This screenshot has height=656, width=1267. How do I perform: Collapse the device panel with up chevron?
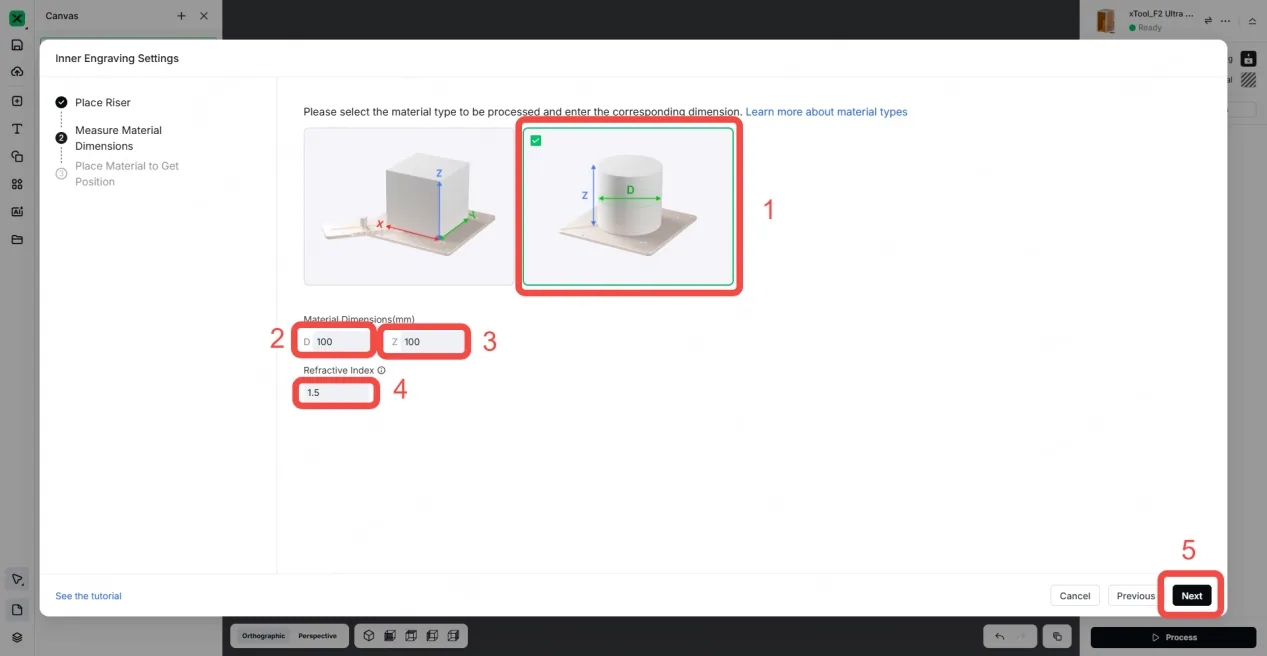[1253, 20]
